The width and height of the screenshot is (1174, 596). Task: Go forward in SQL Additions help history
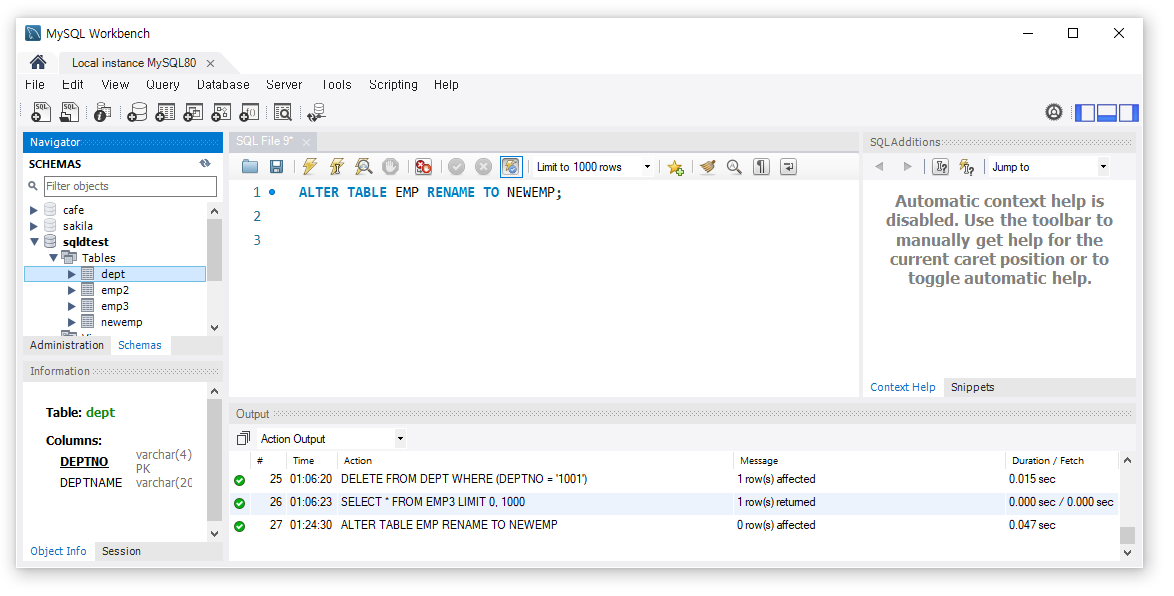coord(907,167)
